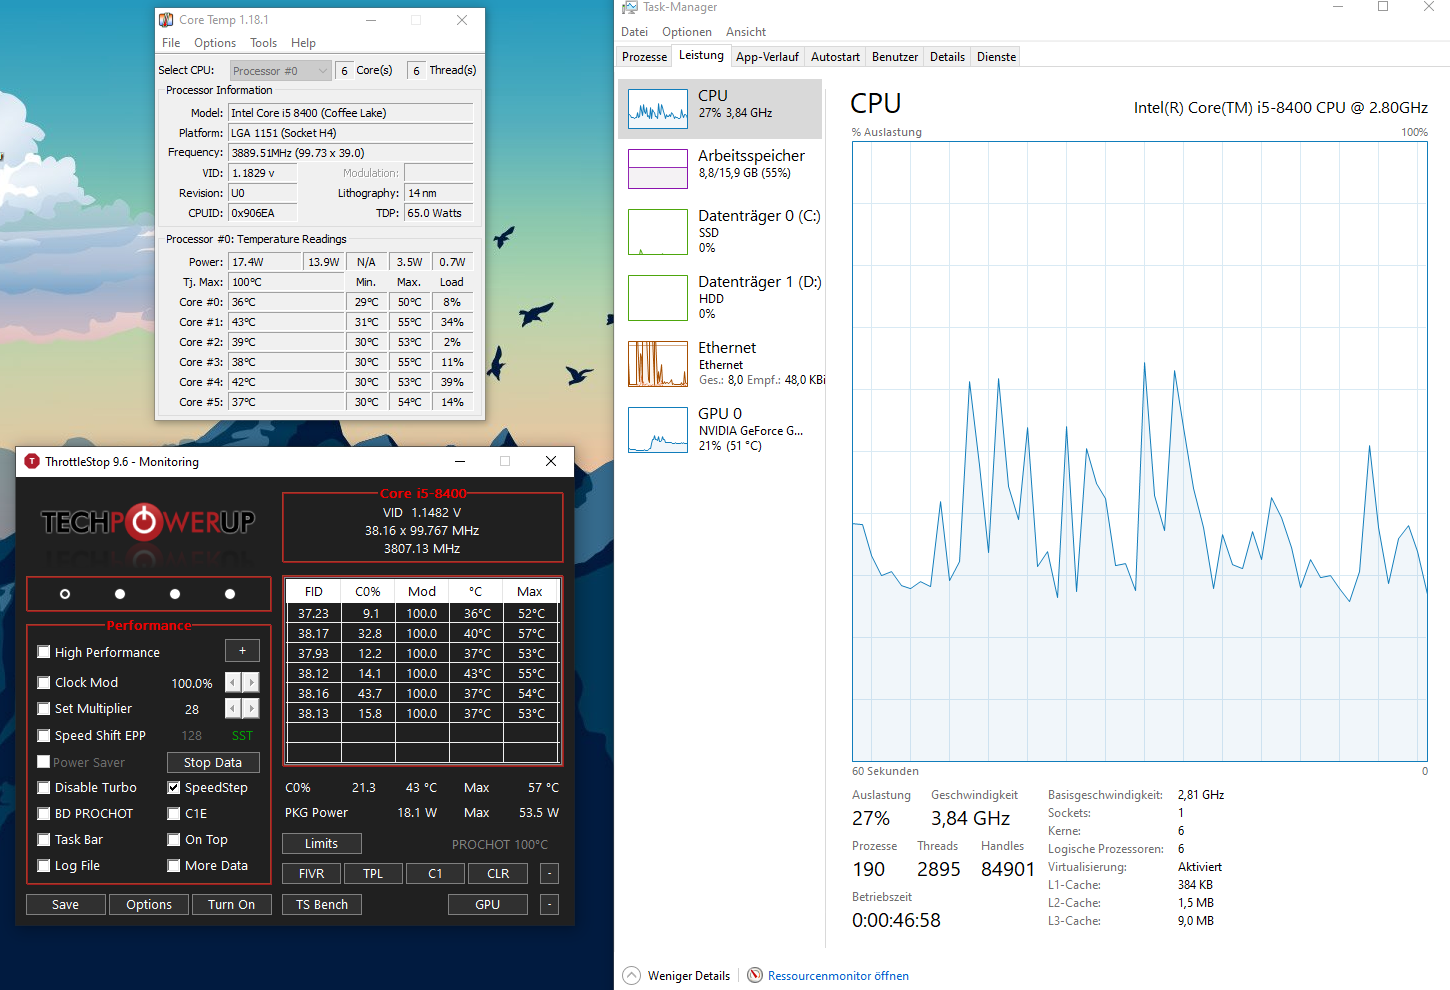Enable Task Bar checkbox

44,839
